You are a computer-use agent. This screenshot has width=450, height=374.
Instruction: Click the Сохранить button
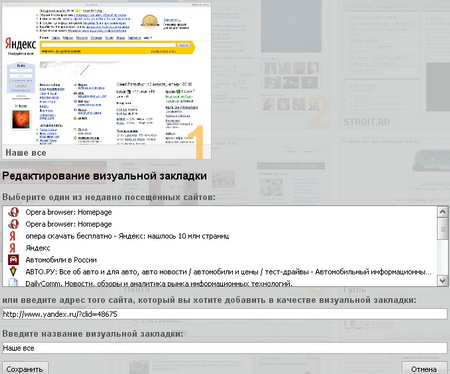tap(25, 368)
